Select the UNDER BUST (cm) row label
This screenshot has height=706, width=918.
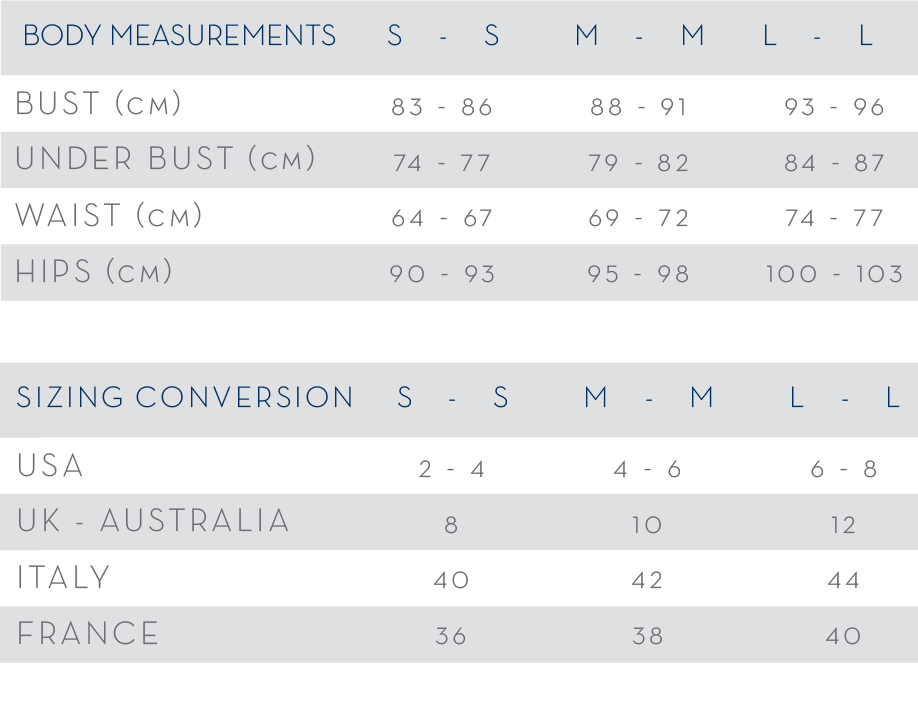point(166,159)
